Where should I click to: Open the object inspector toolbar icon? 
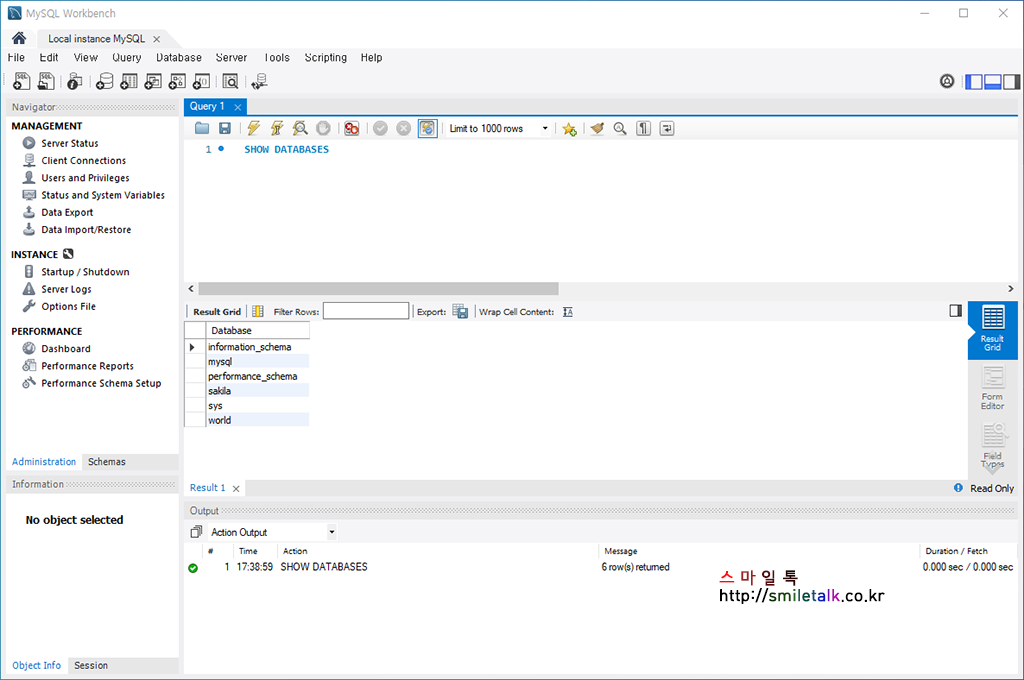click(x=74, y=81)
